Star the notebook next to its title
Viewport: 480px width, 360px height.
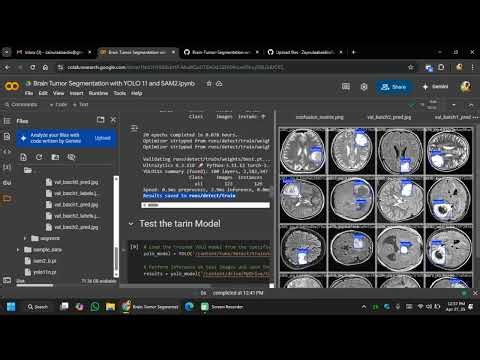[209, 84]
